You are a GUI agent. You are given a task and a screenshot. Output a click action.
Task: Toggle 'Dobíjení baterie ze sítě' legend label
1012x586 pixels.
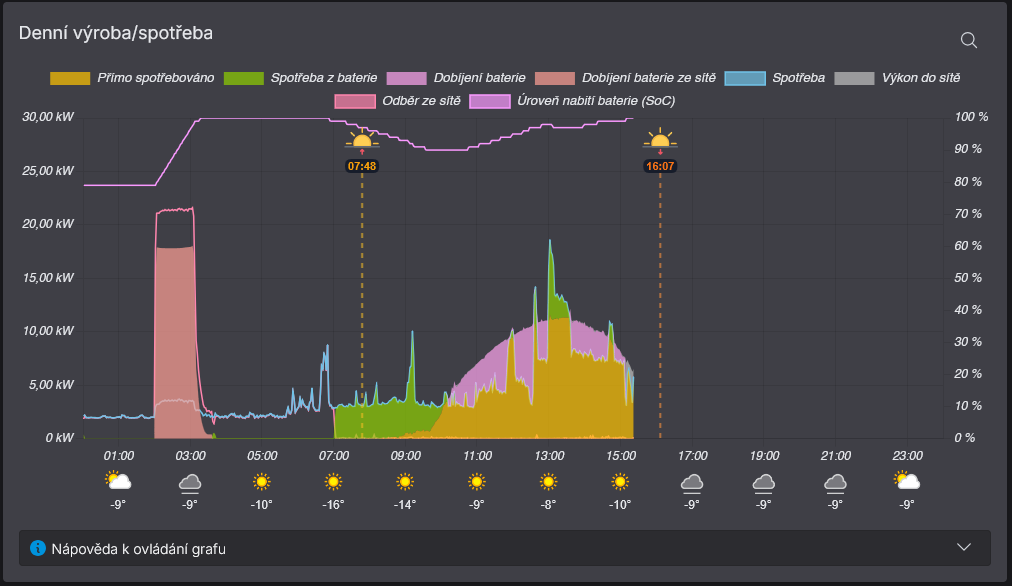[648, 77]
